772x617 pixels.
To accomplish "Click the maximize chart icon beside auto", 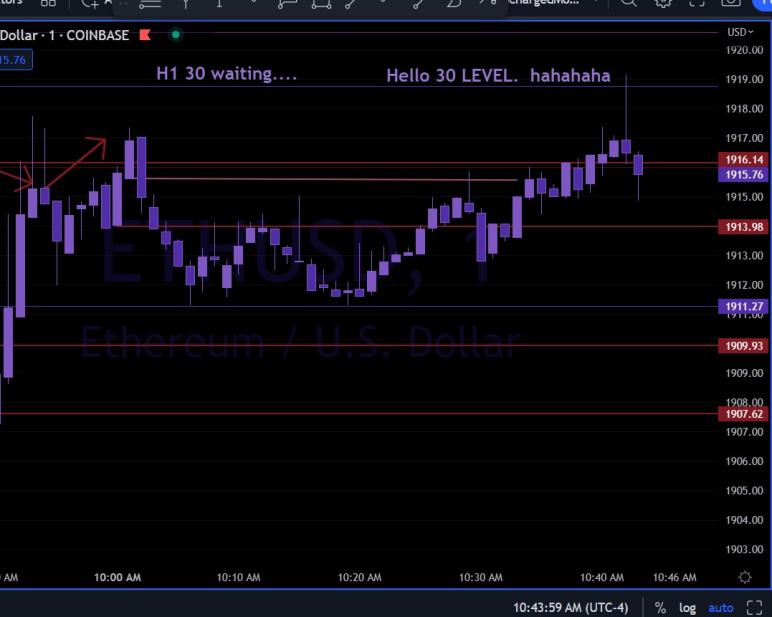I will click(x=754, y=608).
